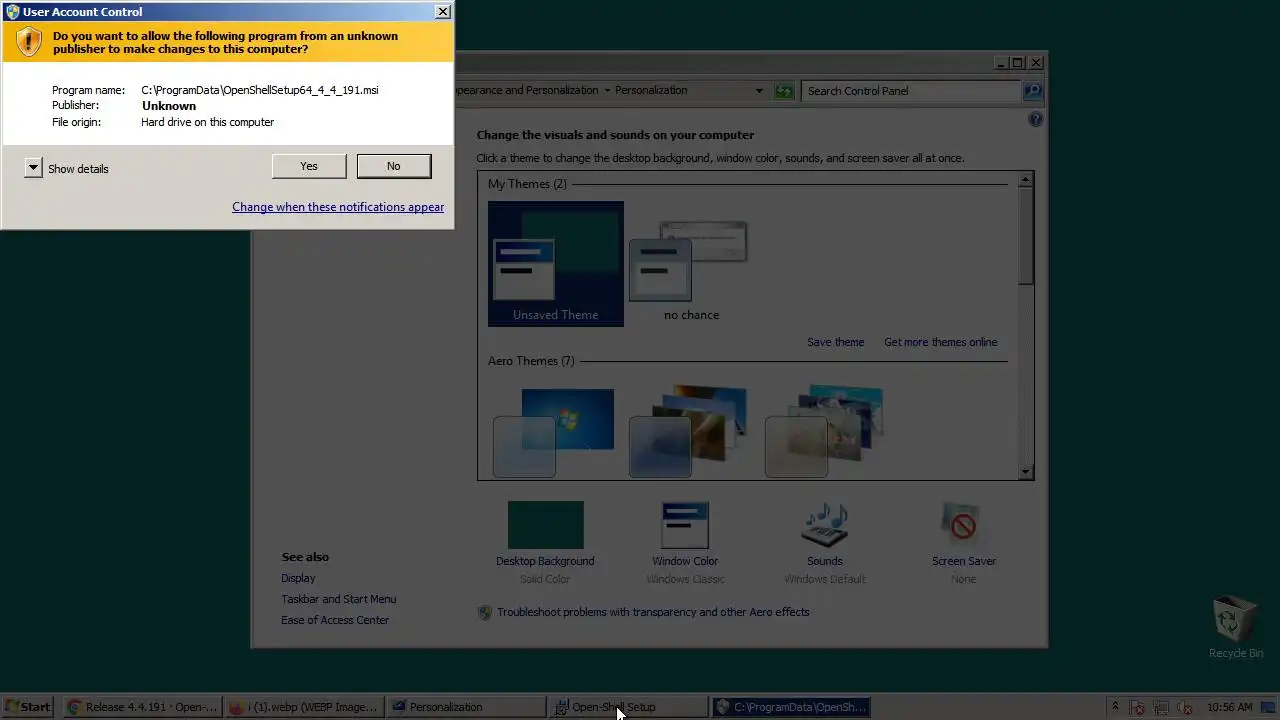This screenshot has width=1280, height=720.
Task: Click search magnifier icon in Control Panel
Action: [1032, 91]
